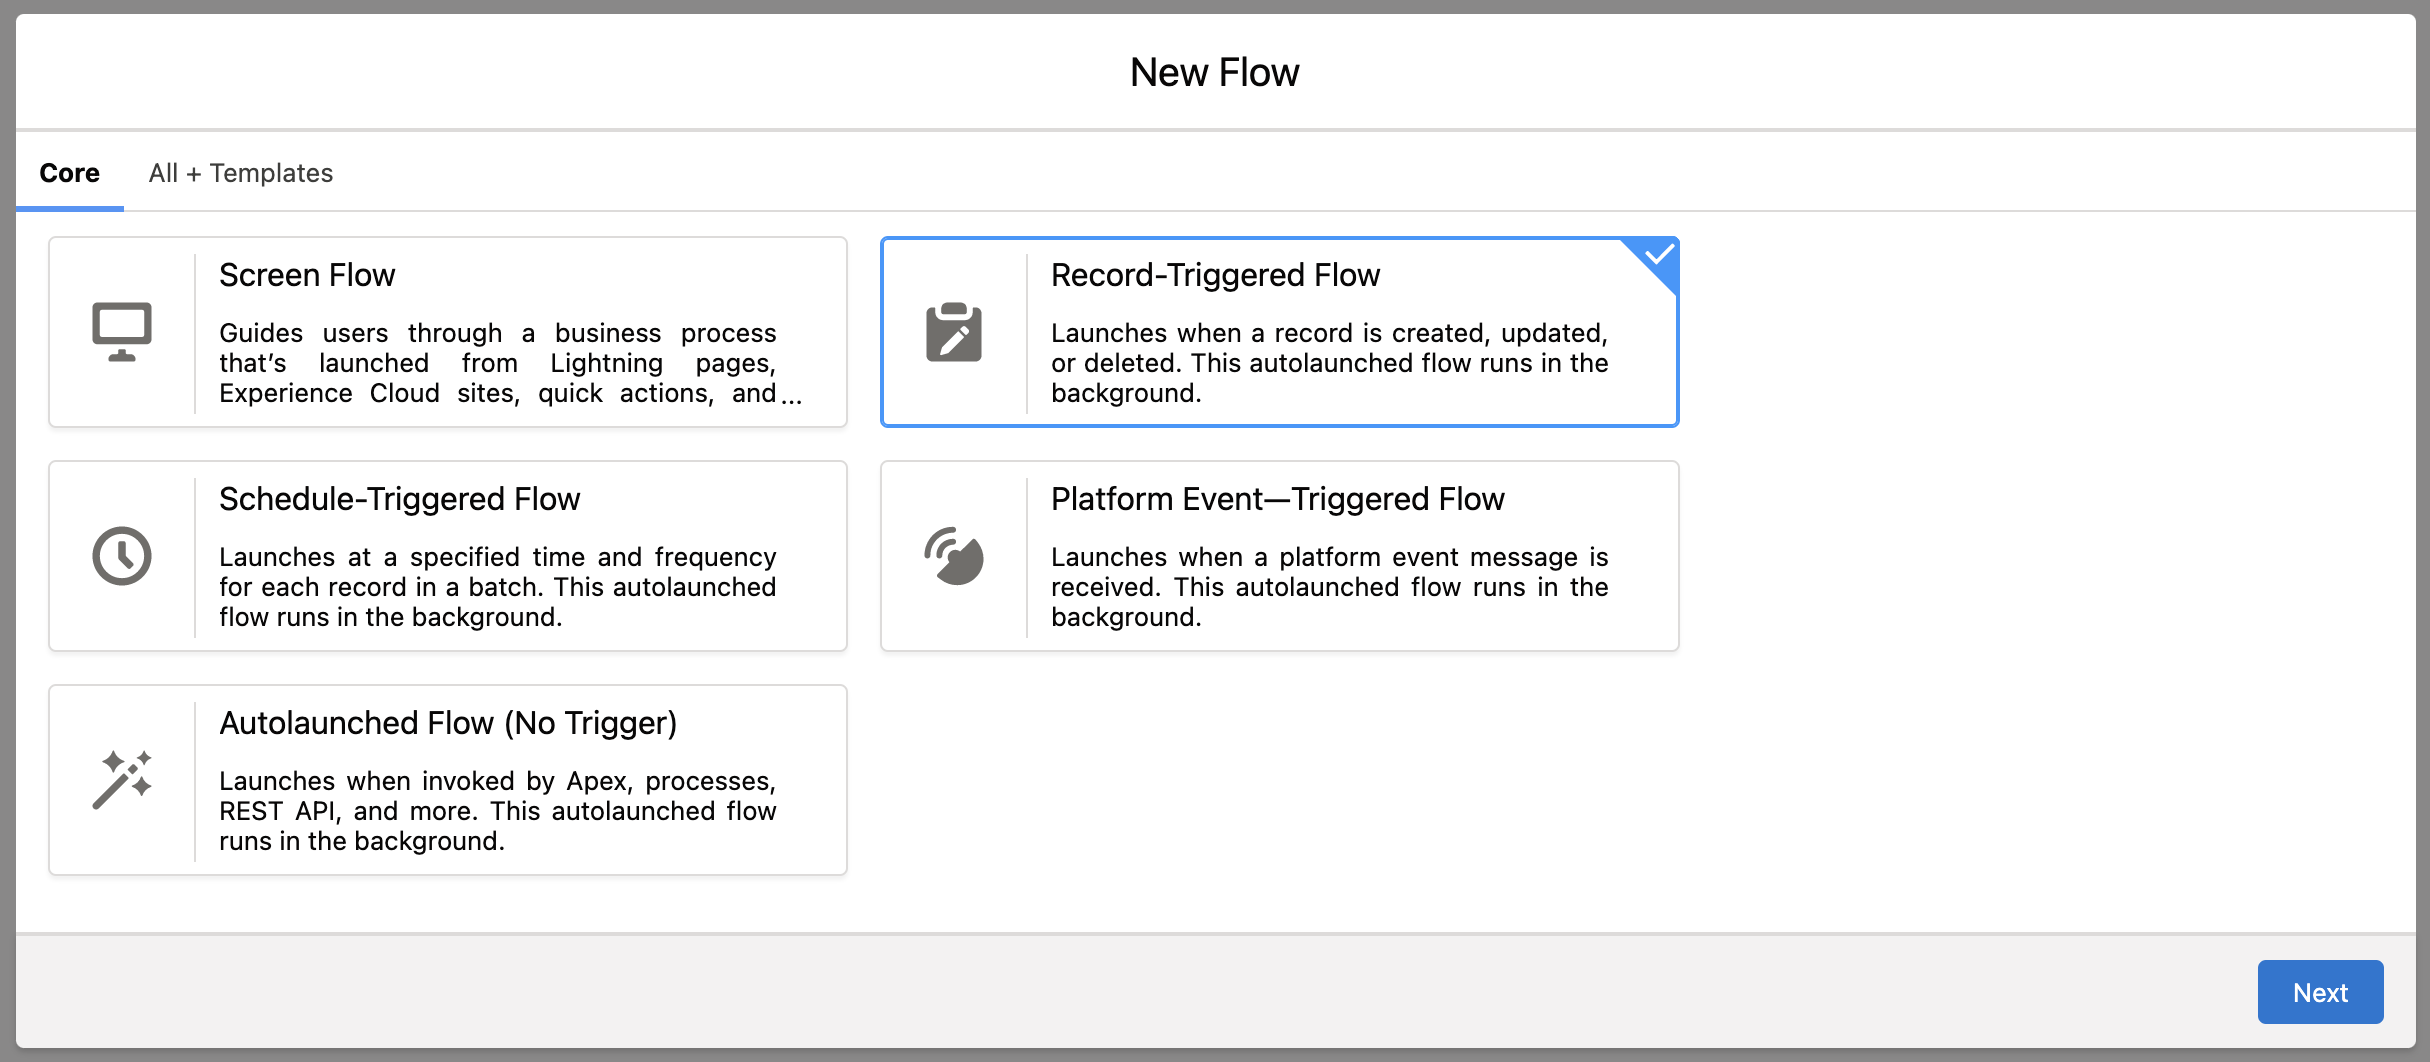
Task: Click the Screen Flow monitor icon
Action: (122, 332)
